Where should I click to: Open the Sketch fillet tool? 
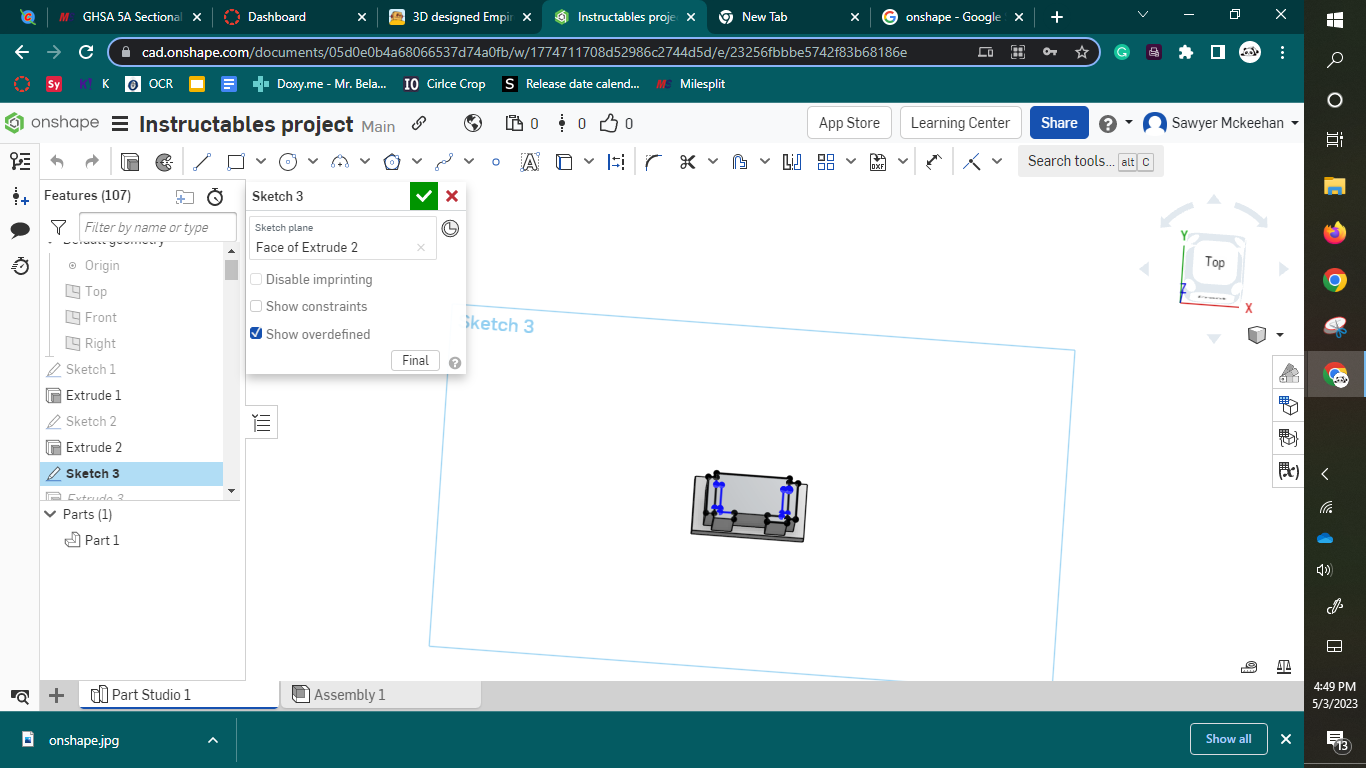coord(650,161)
